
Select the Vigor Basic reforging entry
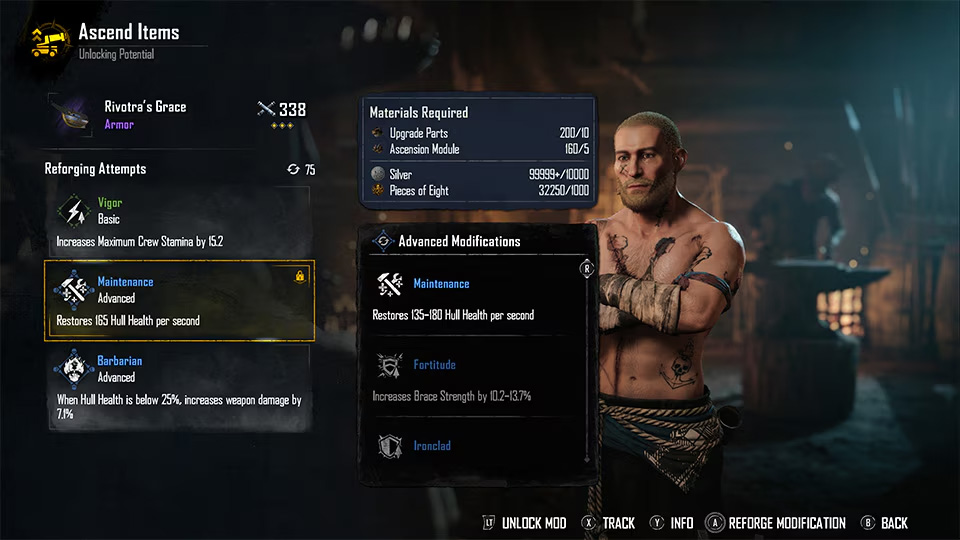[x=179, y=221]
